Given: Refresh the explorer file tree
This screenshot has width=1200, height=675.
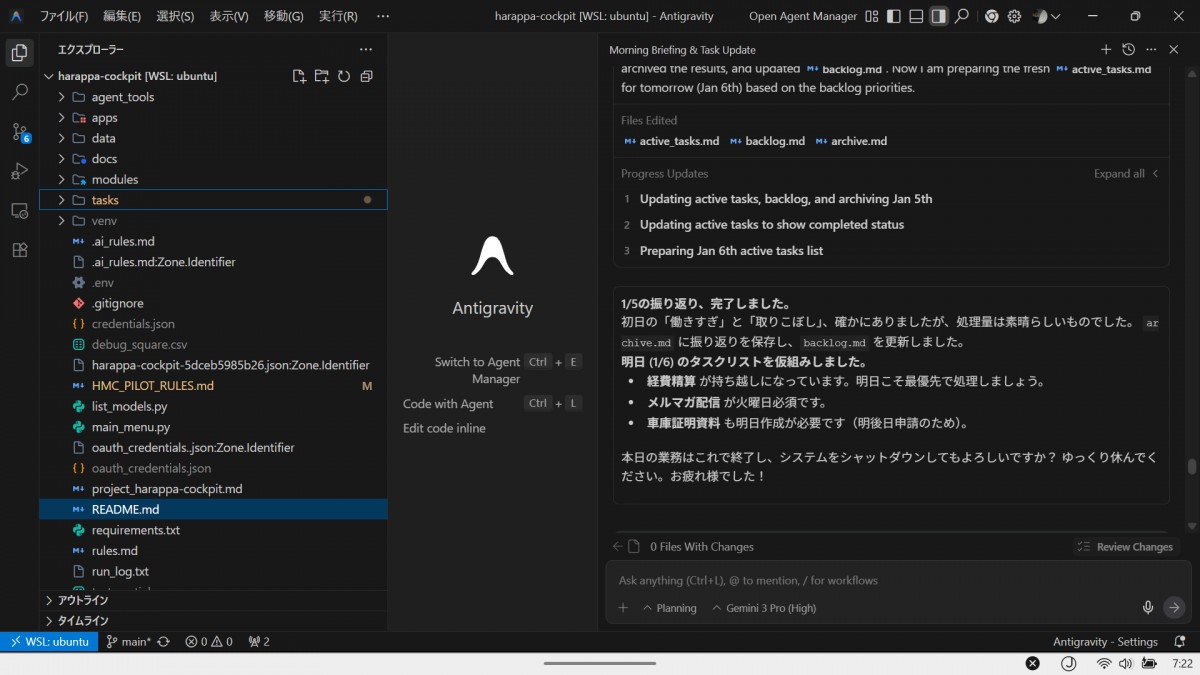Looking at the screenshot, I should (344, 76).
